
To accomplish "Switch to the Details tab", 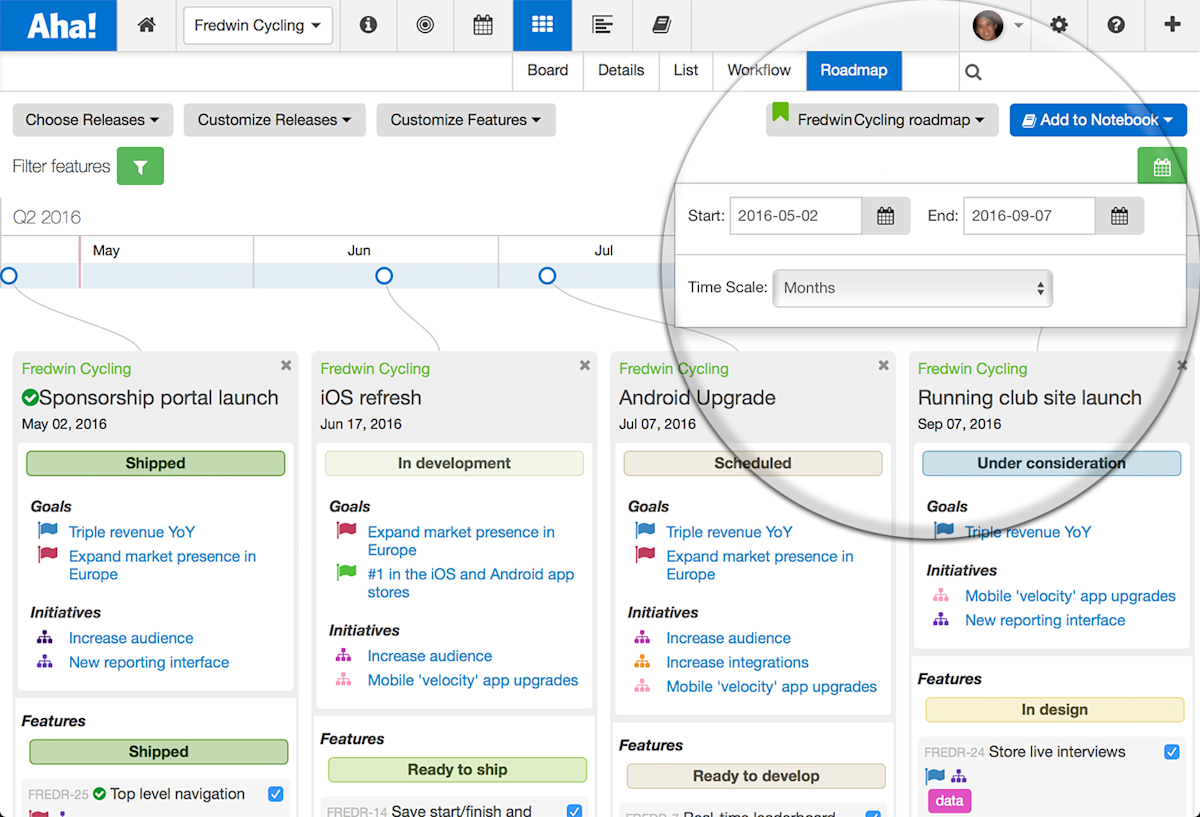I will (x=621, y=70).
